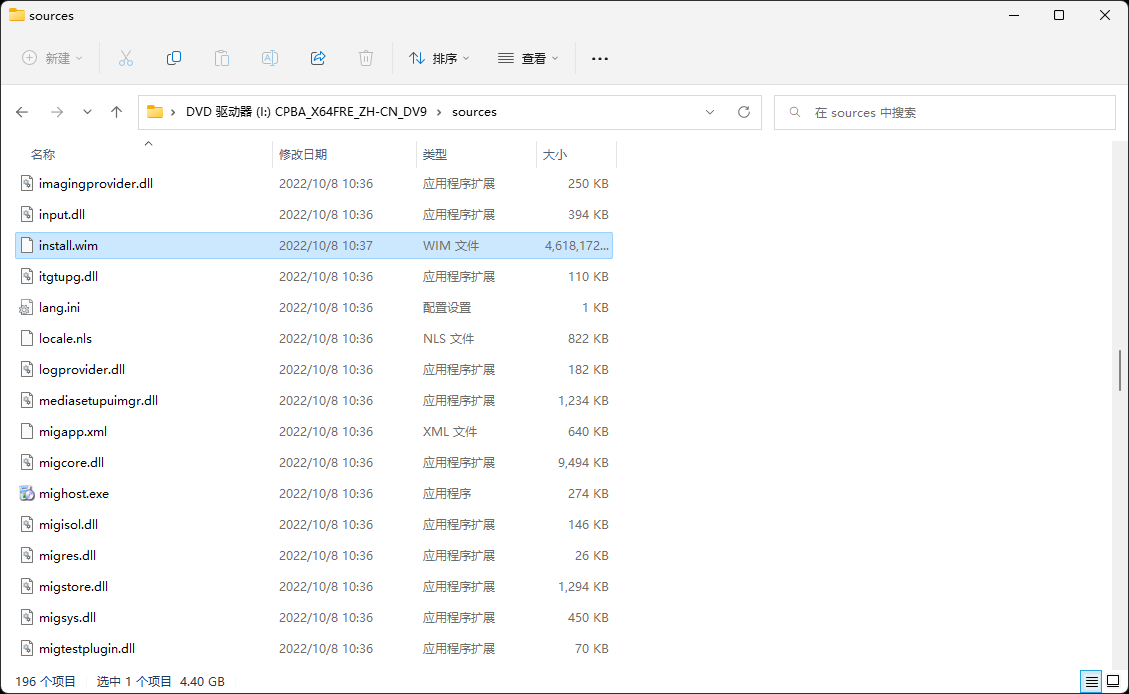Click the sources folder icon in title bar
1129x694 pixels.
17,15
